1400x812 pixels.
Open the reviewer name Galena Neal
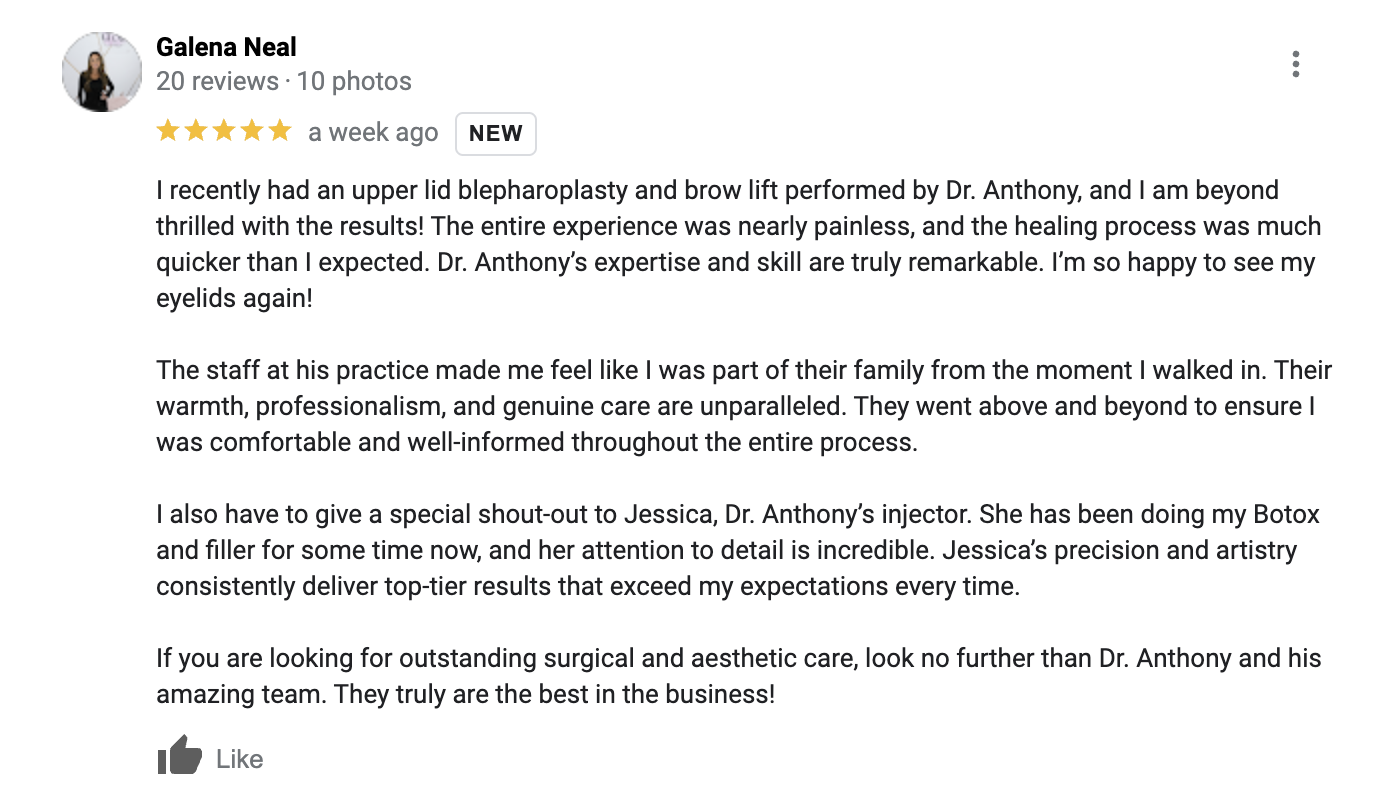(x=226, y=47)
